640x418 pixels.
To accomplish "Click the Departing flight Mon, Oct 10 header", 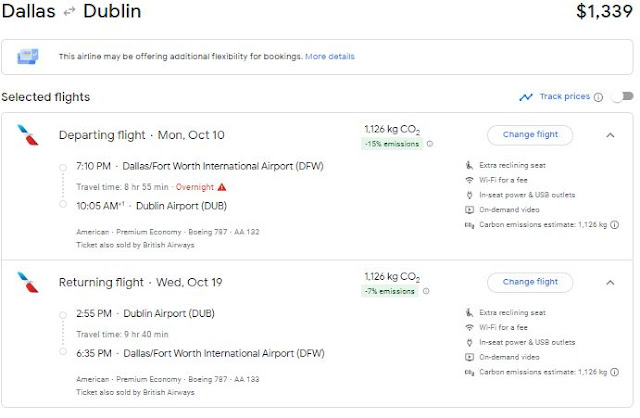I will [x=141, y=135].
